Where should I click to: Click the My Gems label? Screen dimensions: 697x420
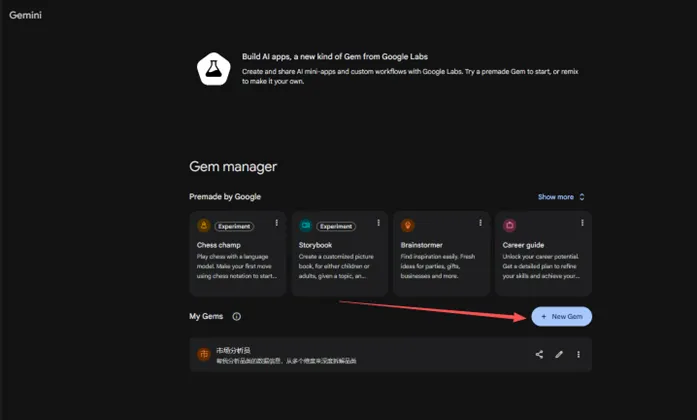[206, 316]
